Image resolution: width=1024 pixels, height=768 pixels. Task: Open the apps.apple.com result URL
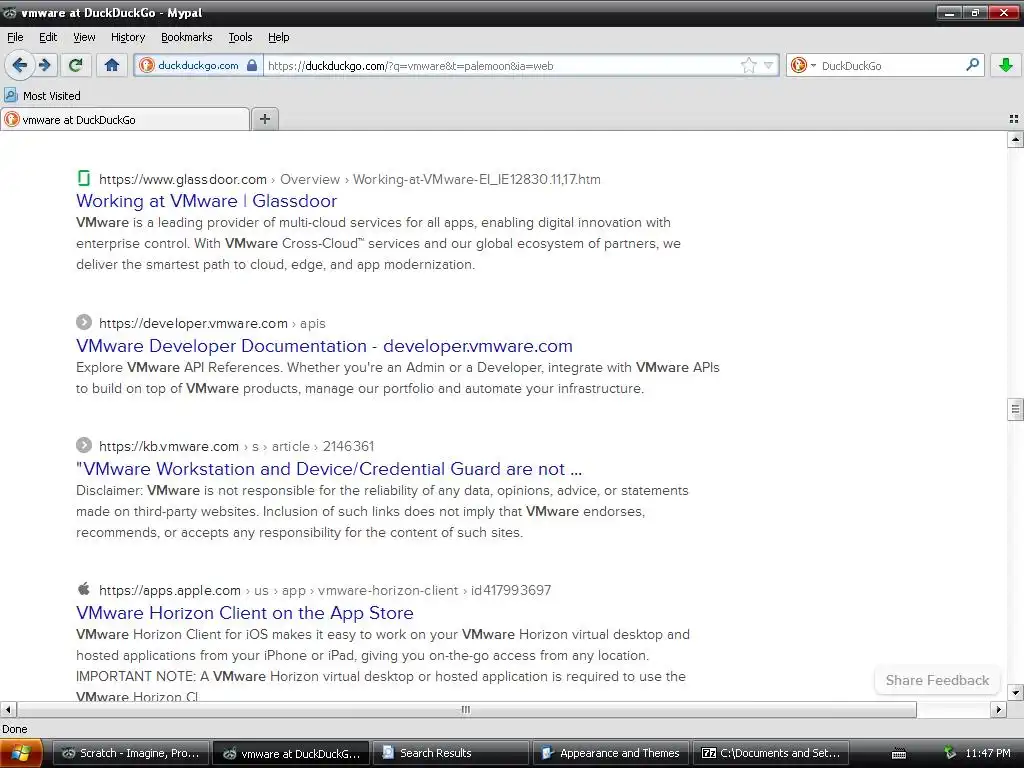(325, 590)
